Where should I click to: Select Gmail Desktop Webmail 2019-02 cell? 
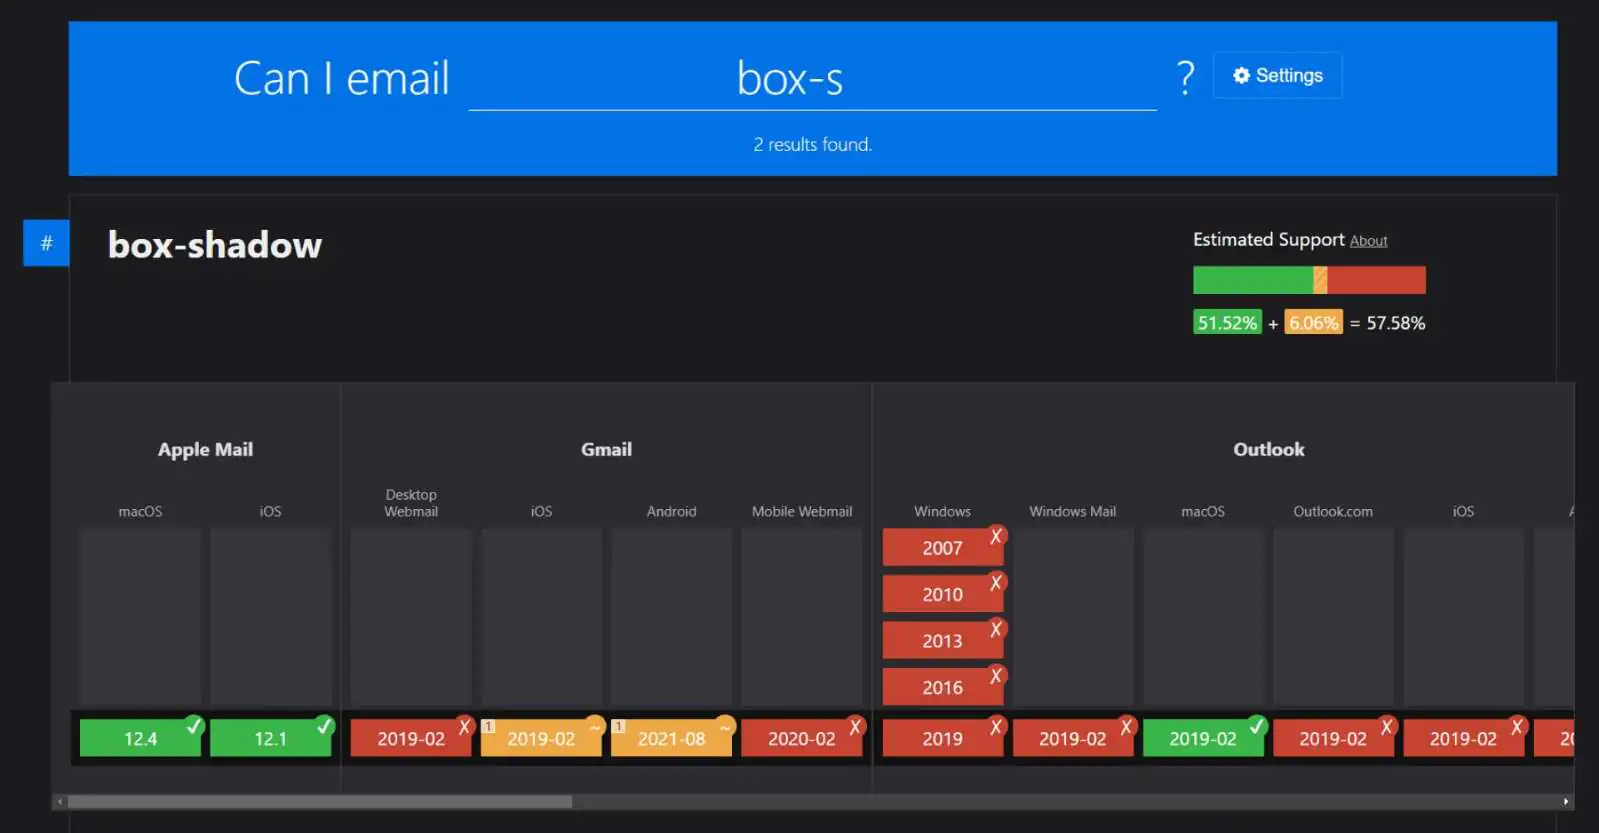coord(411,738)
